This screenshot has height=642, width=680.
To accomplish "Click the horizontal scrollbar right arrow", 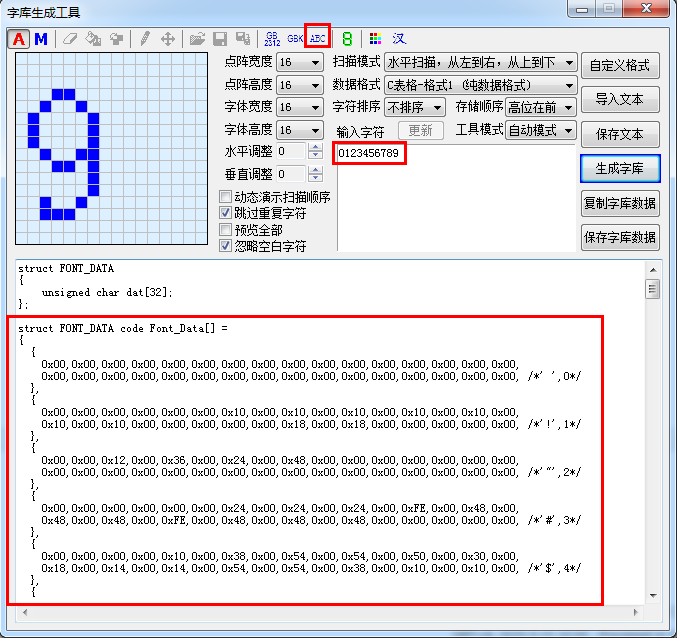I will tap(636, 613).
